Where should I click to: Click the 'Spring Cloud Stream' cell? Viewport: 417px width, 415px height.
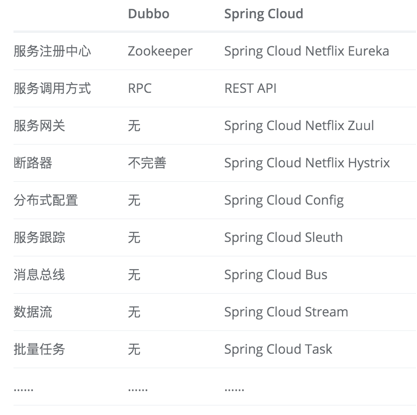pyautogui.click(x=286, y=313)
